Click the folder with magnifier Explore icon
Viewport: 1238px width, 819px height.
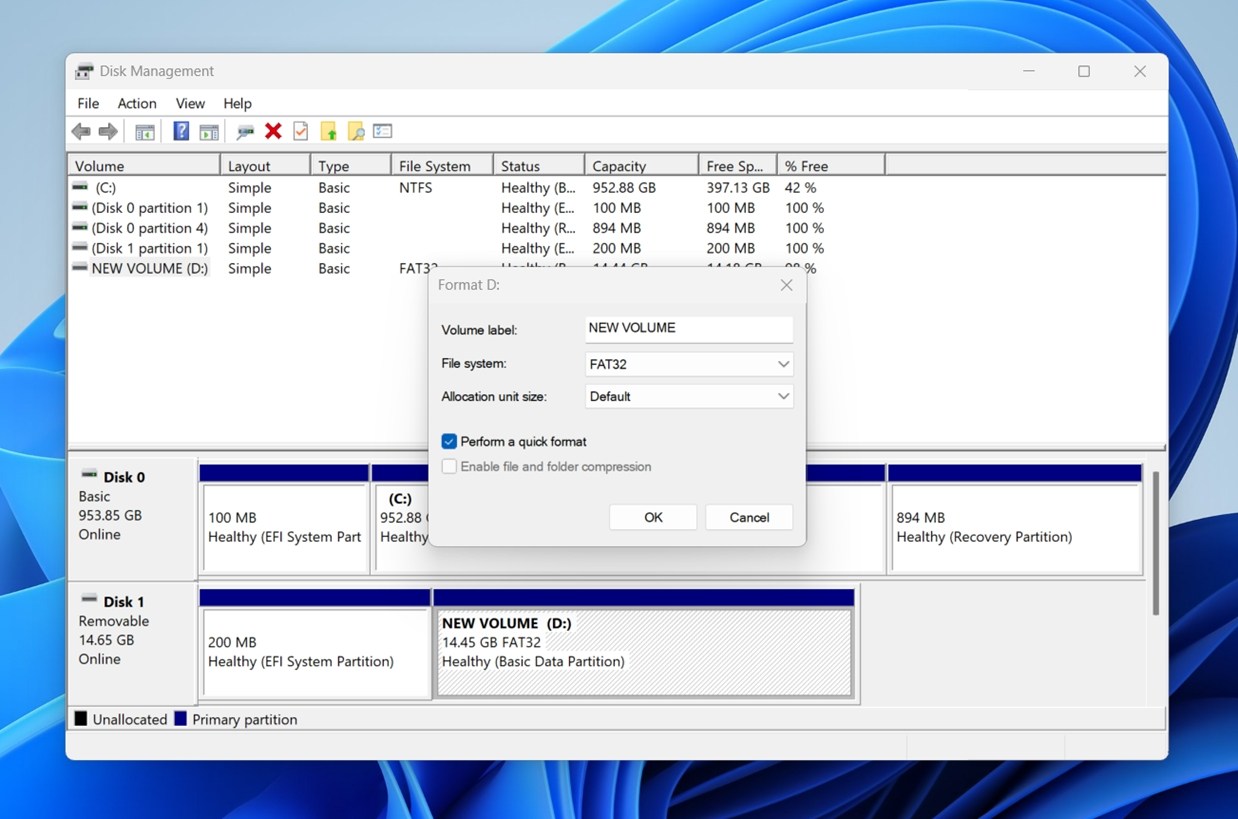point(355,131)
